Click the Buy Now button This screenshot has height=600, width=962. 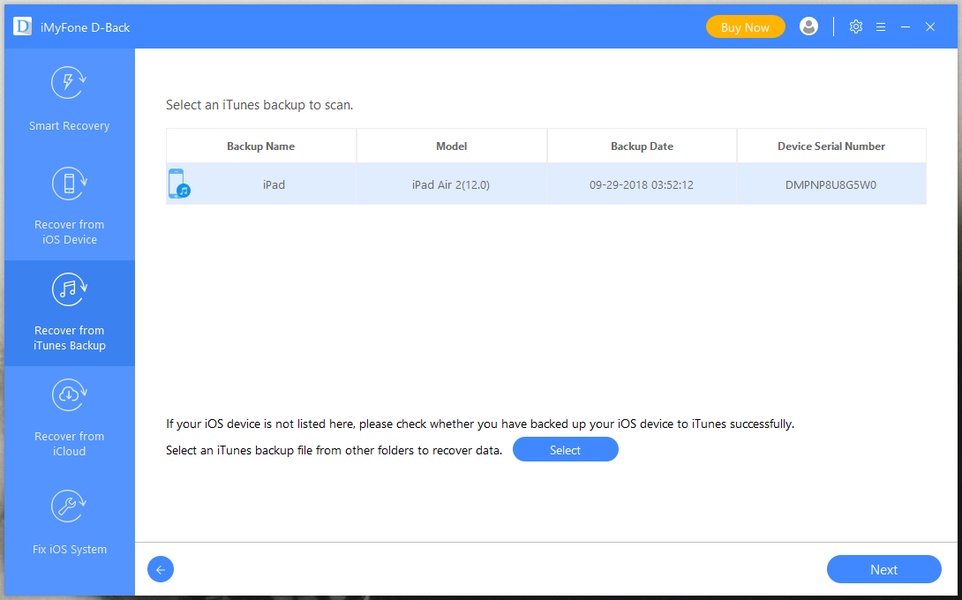[x=745, y=27]
